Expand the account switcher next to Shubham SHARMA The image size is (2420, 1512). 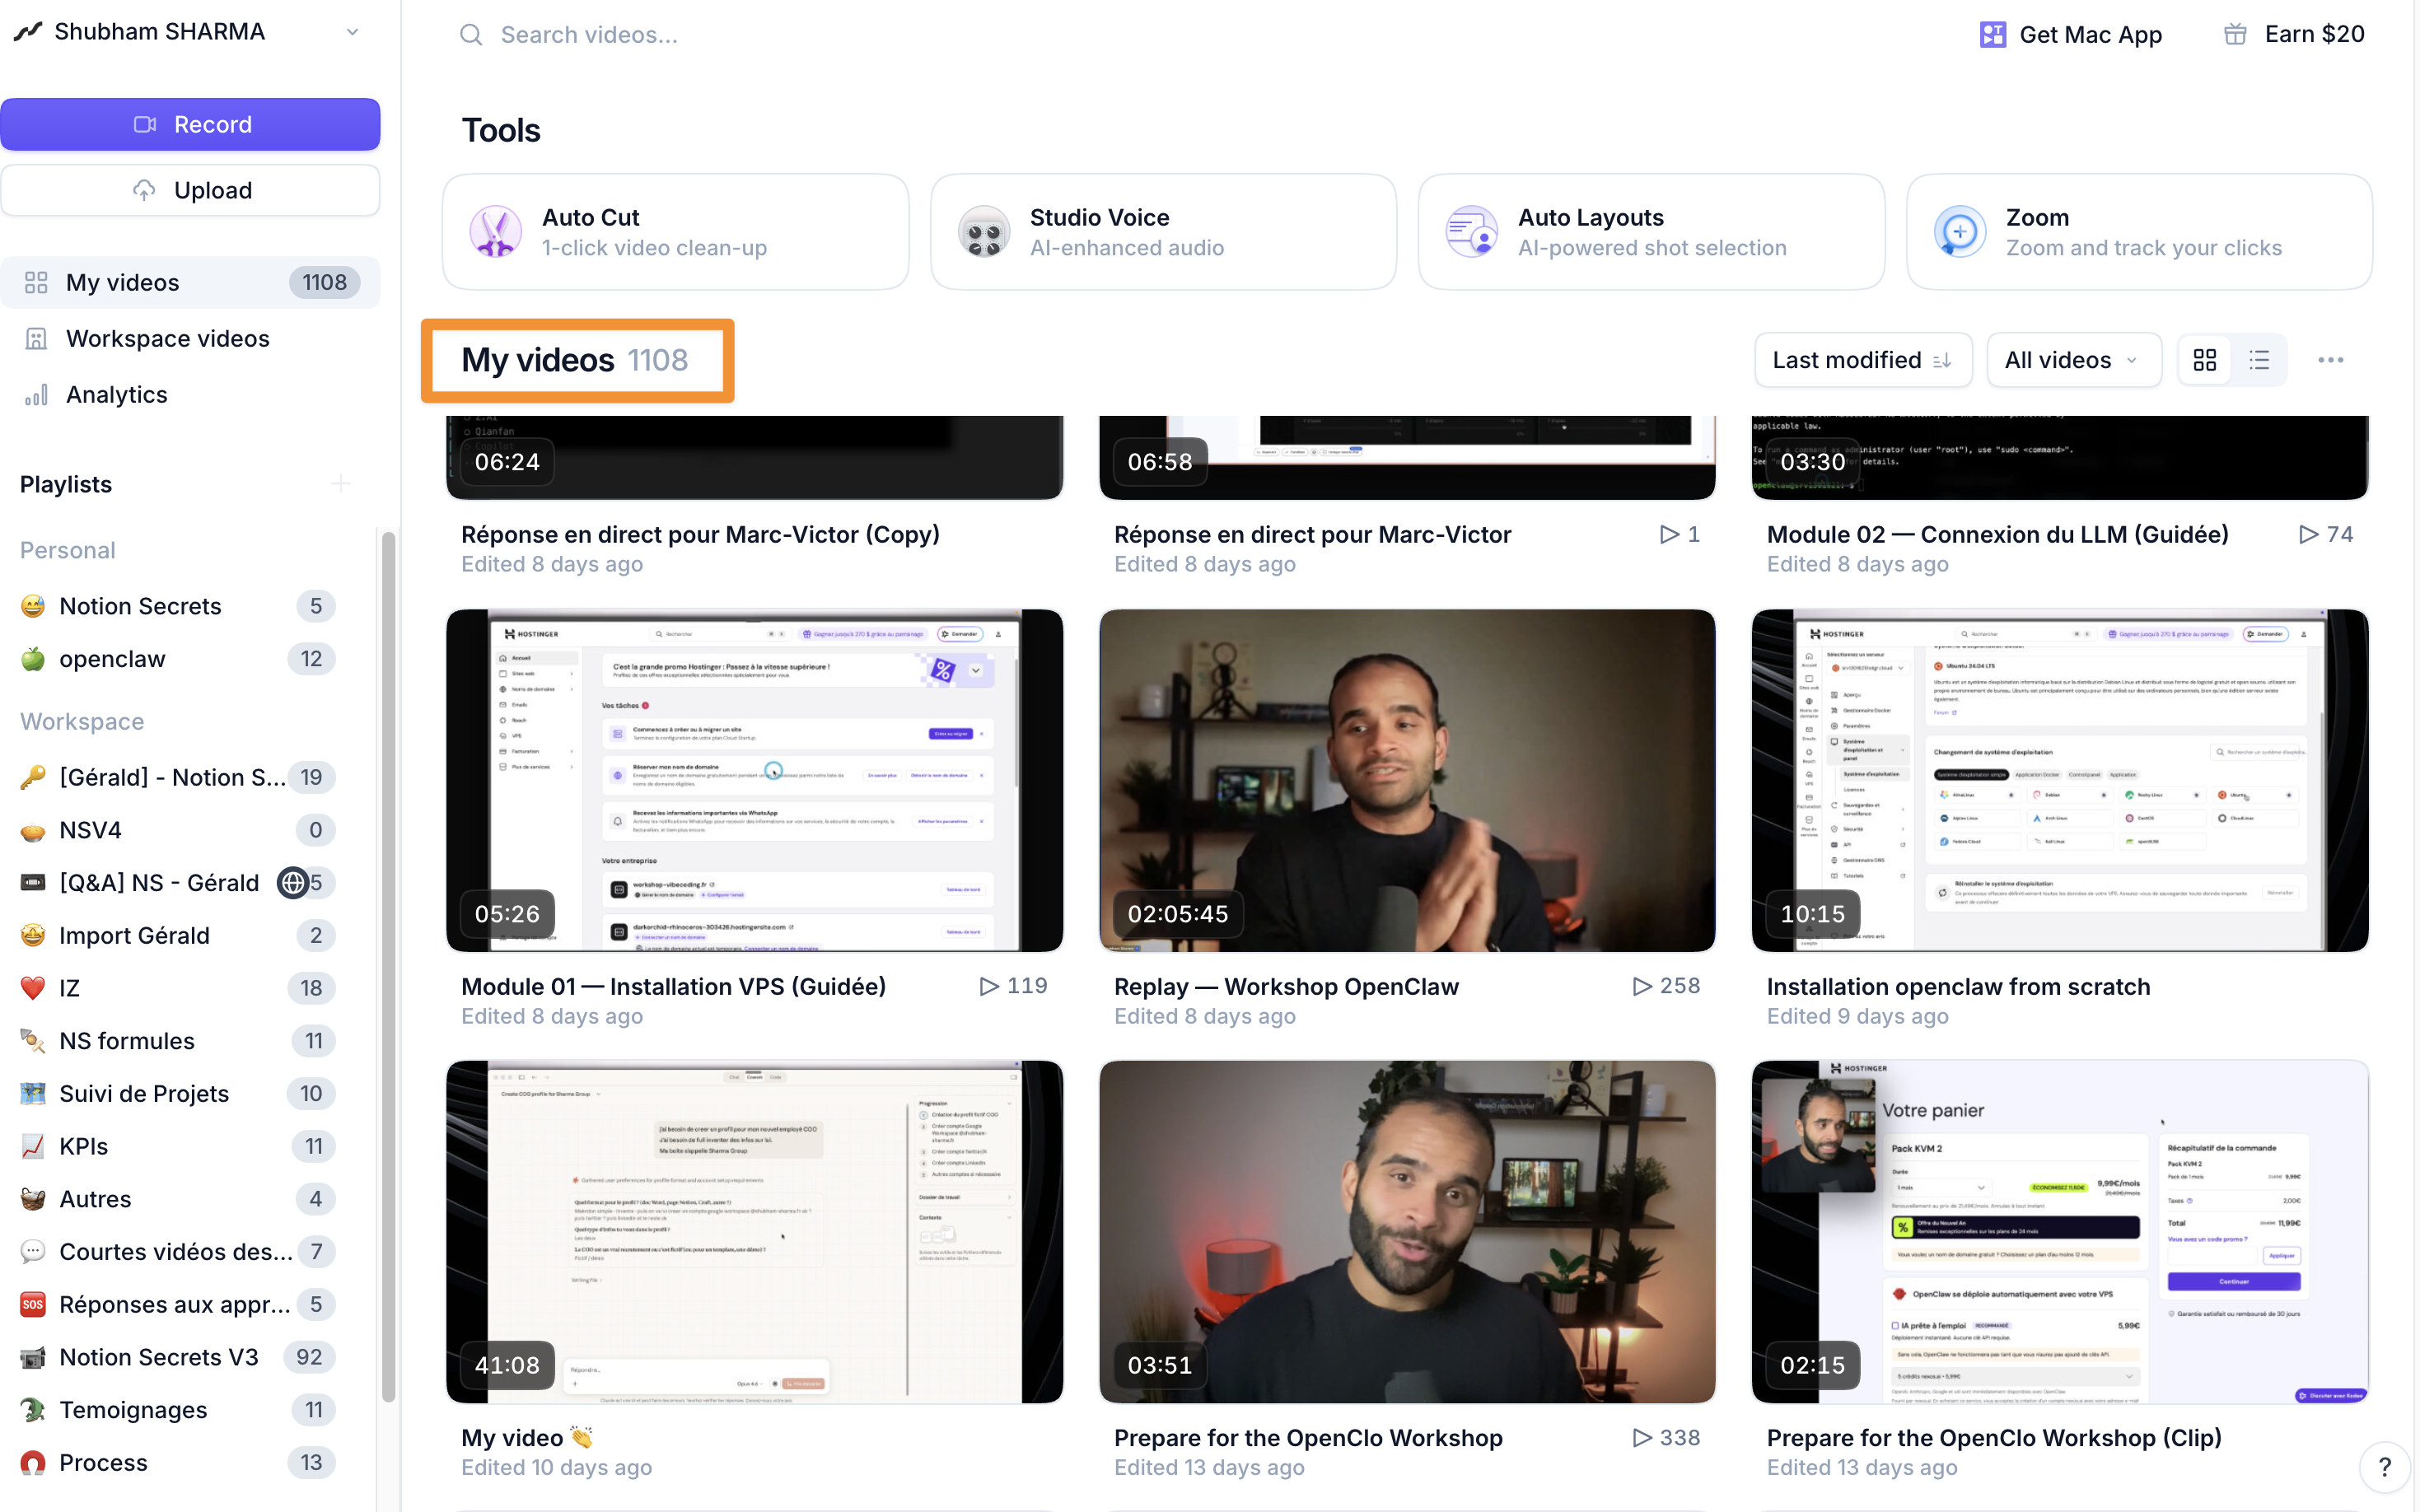(352, 31)
